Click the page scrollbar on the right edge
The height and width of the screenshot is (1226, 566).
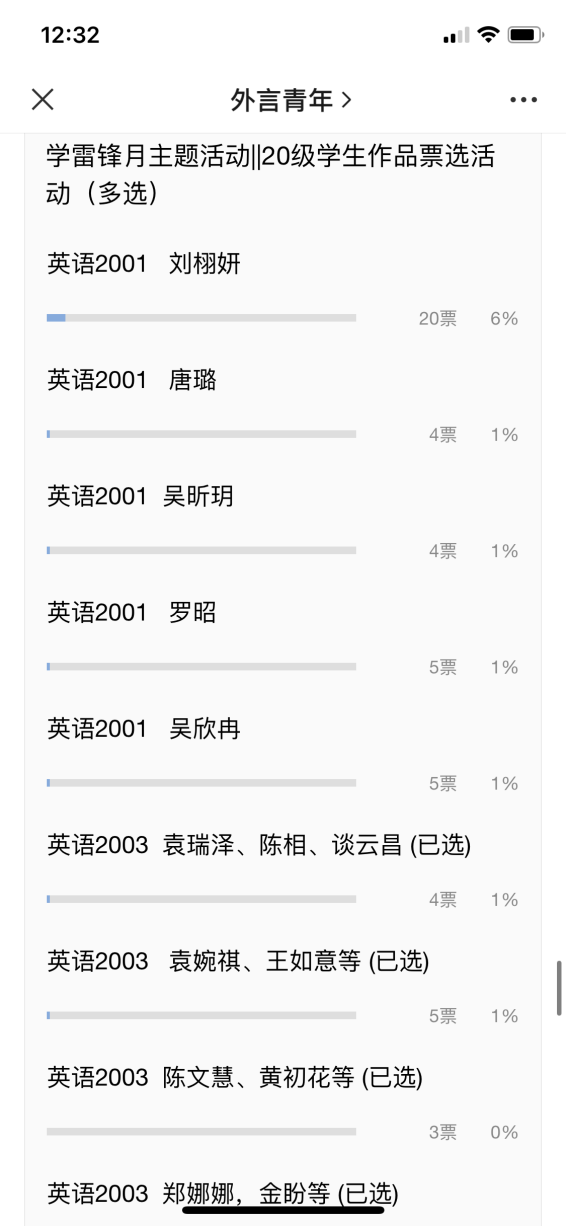click(559, 988)
